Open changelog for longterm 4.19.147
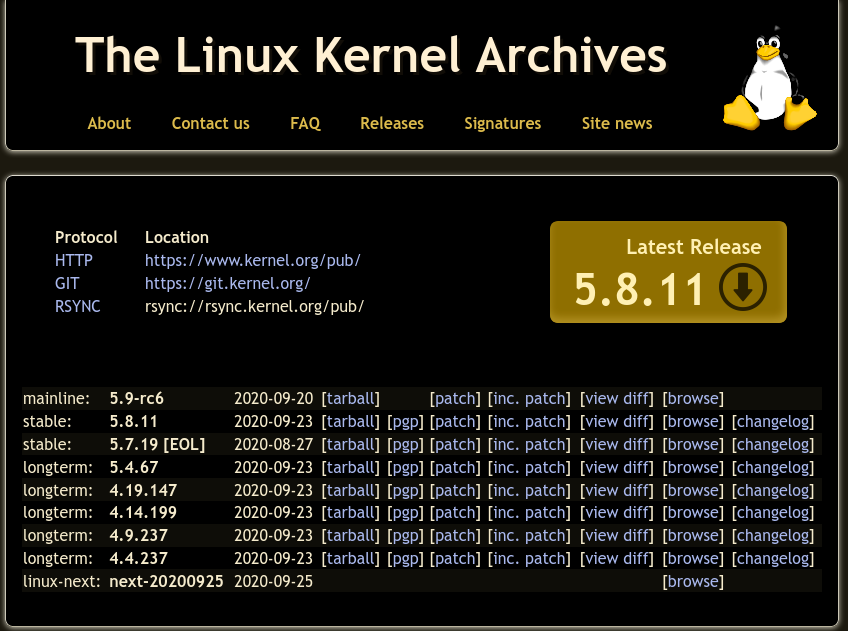Screen dimensions: 848x631 tap(773, 490)
